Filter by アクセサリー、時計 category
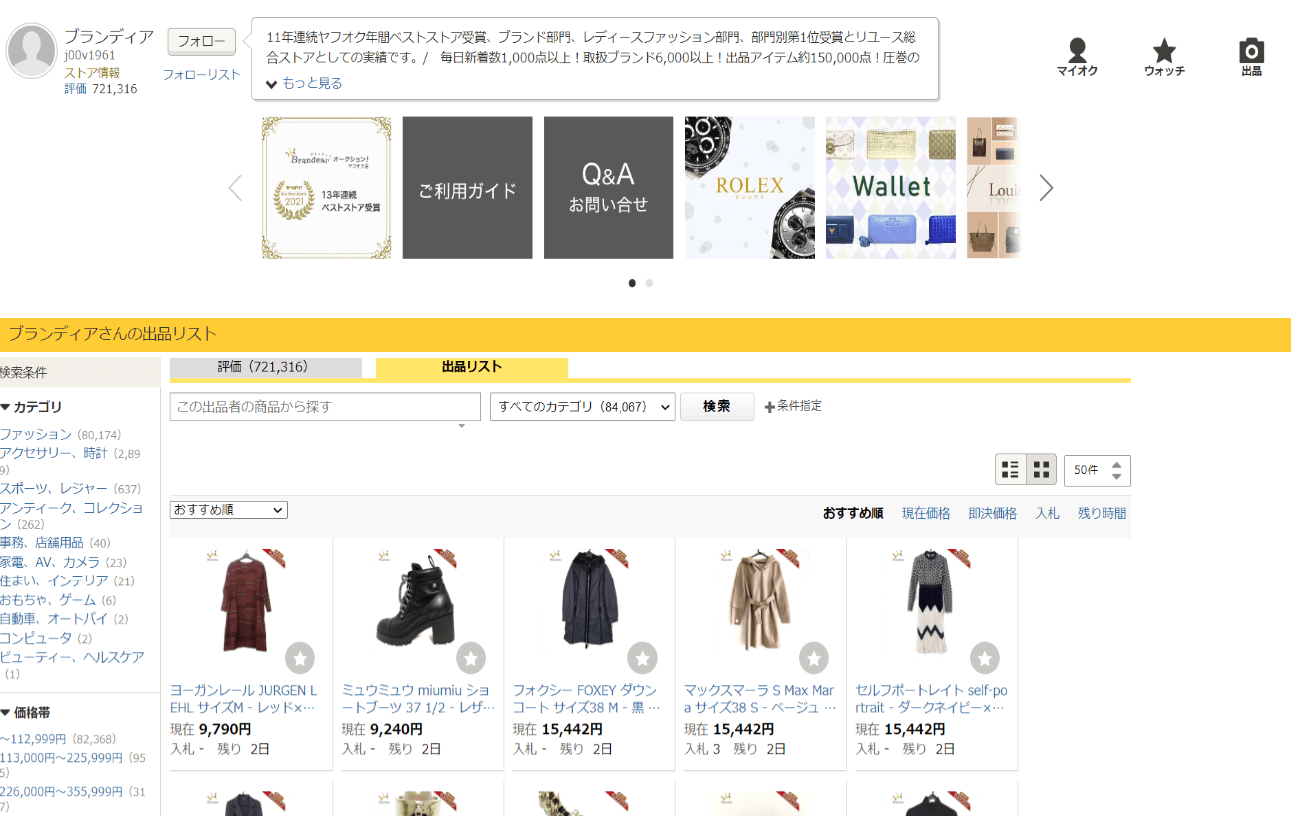 click(53, 454)
